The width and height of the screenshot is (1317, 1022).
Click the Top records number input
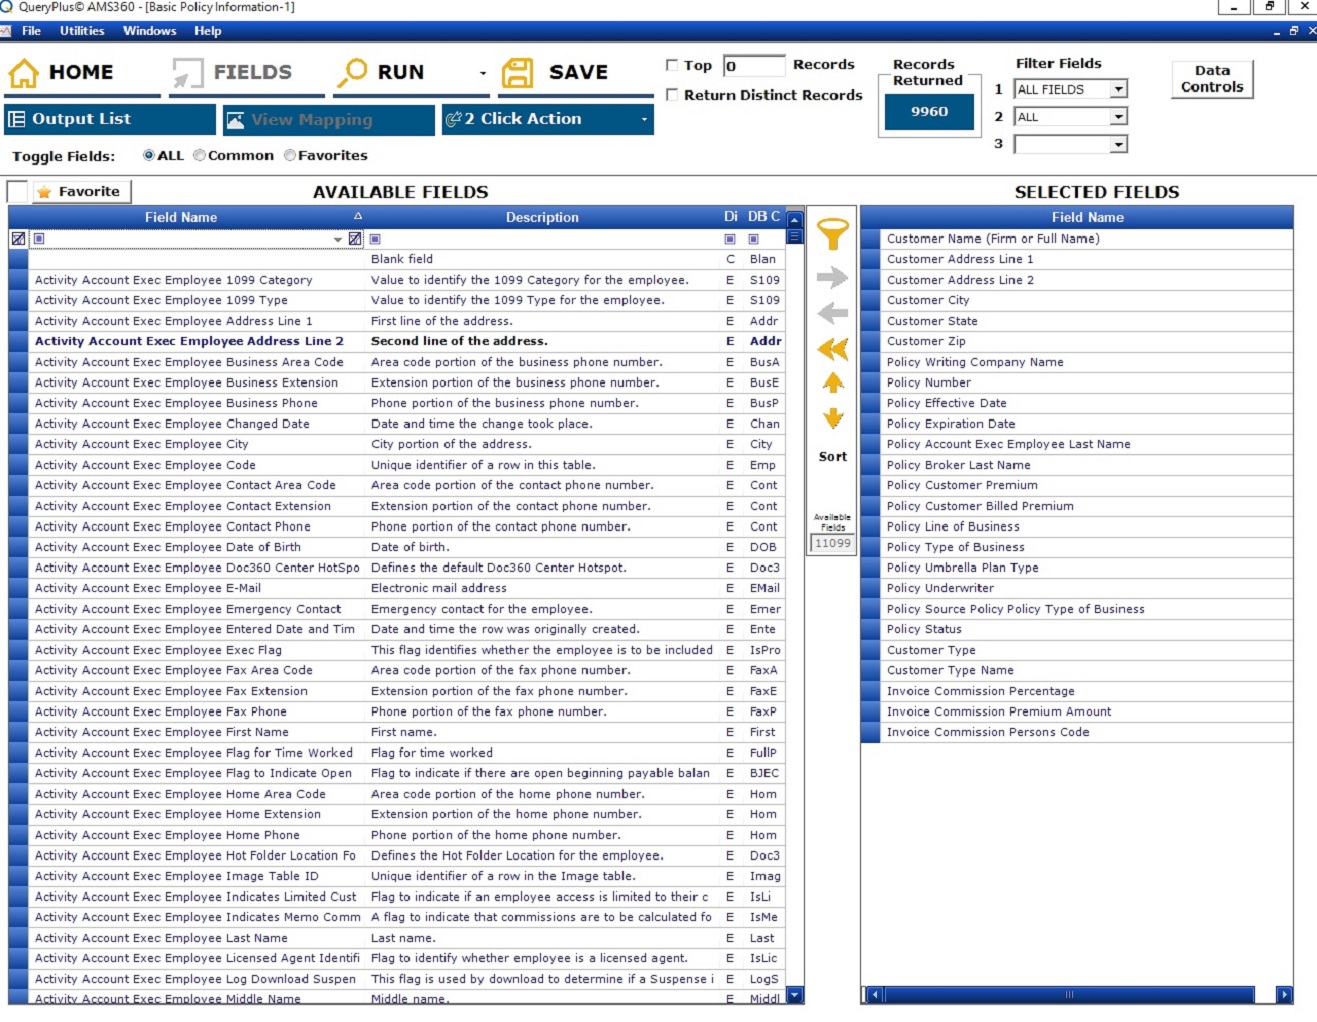[754, 66]
